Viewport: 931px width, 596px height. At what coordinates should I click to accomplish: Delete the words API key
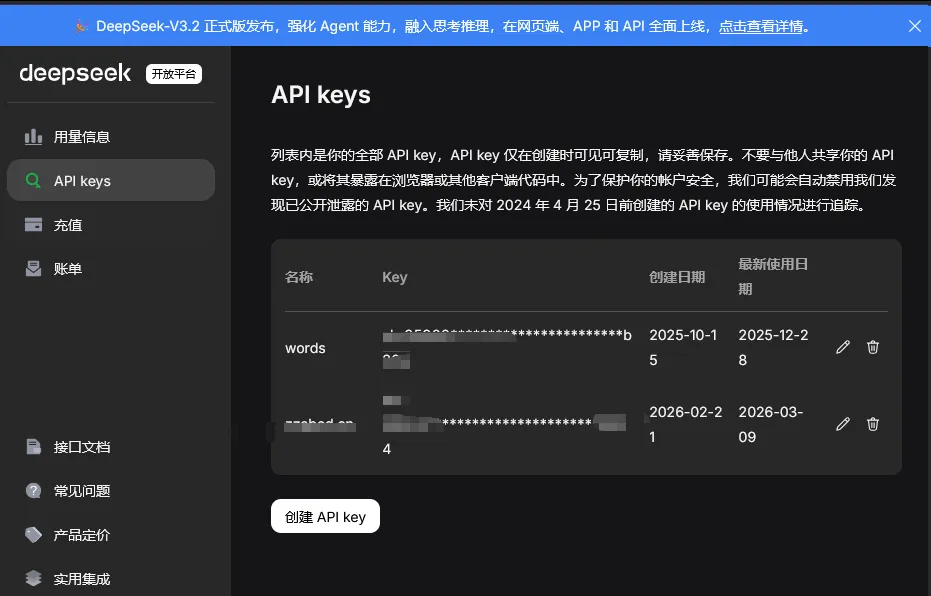(872, 347)
